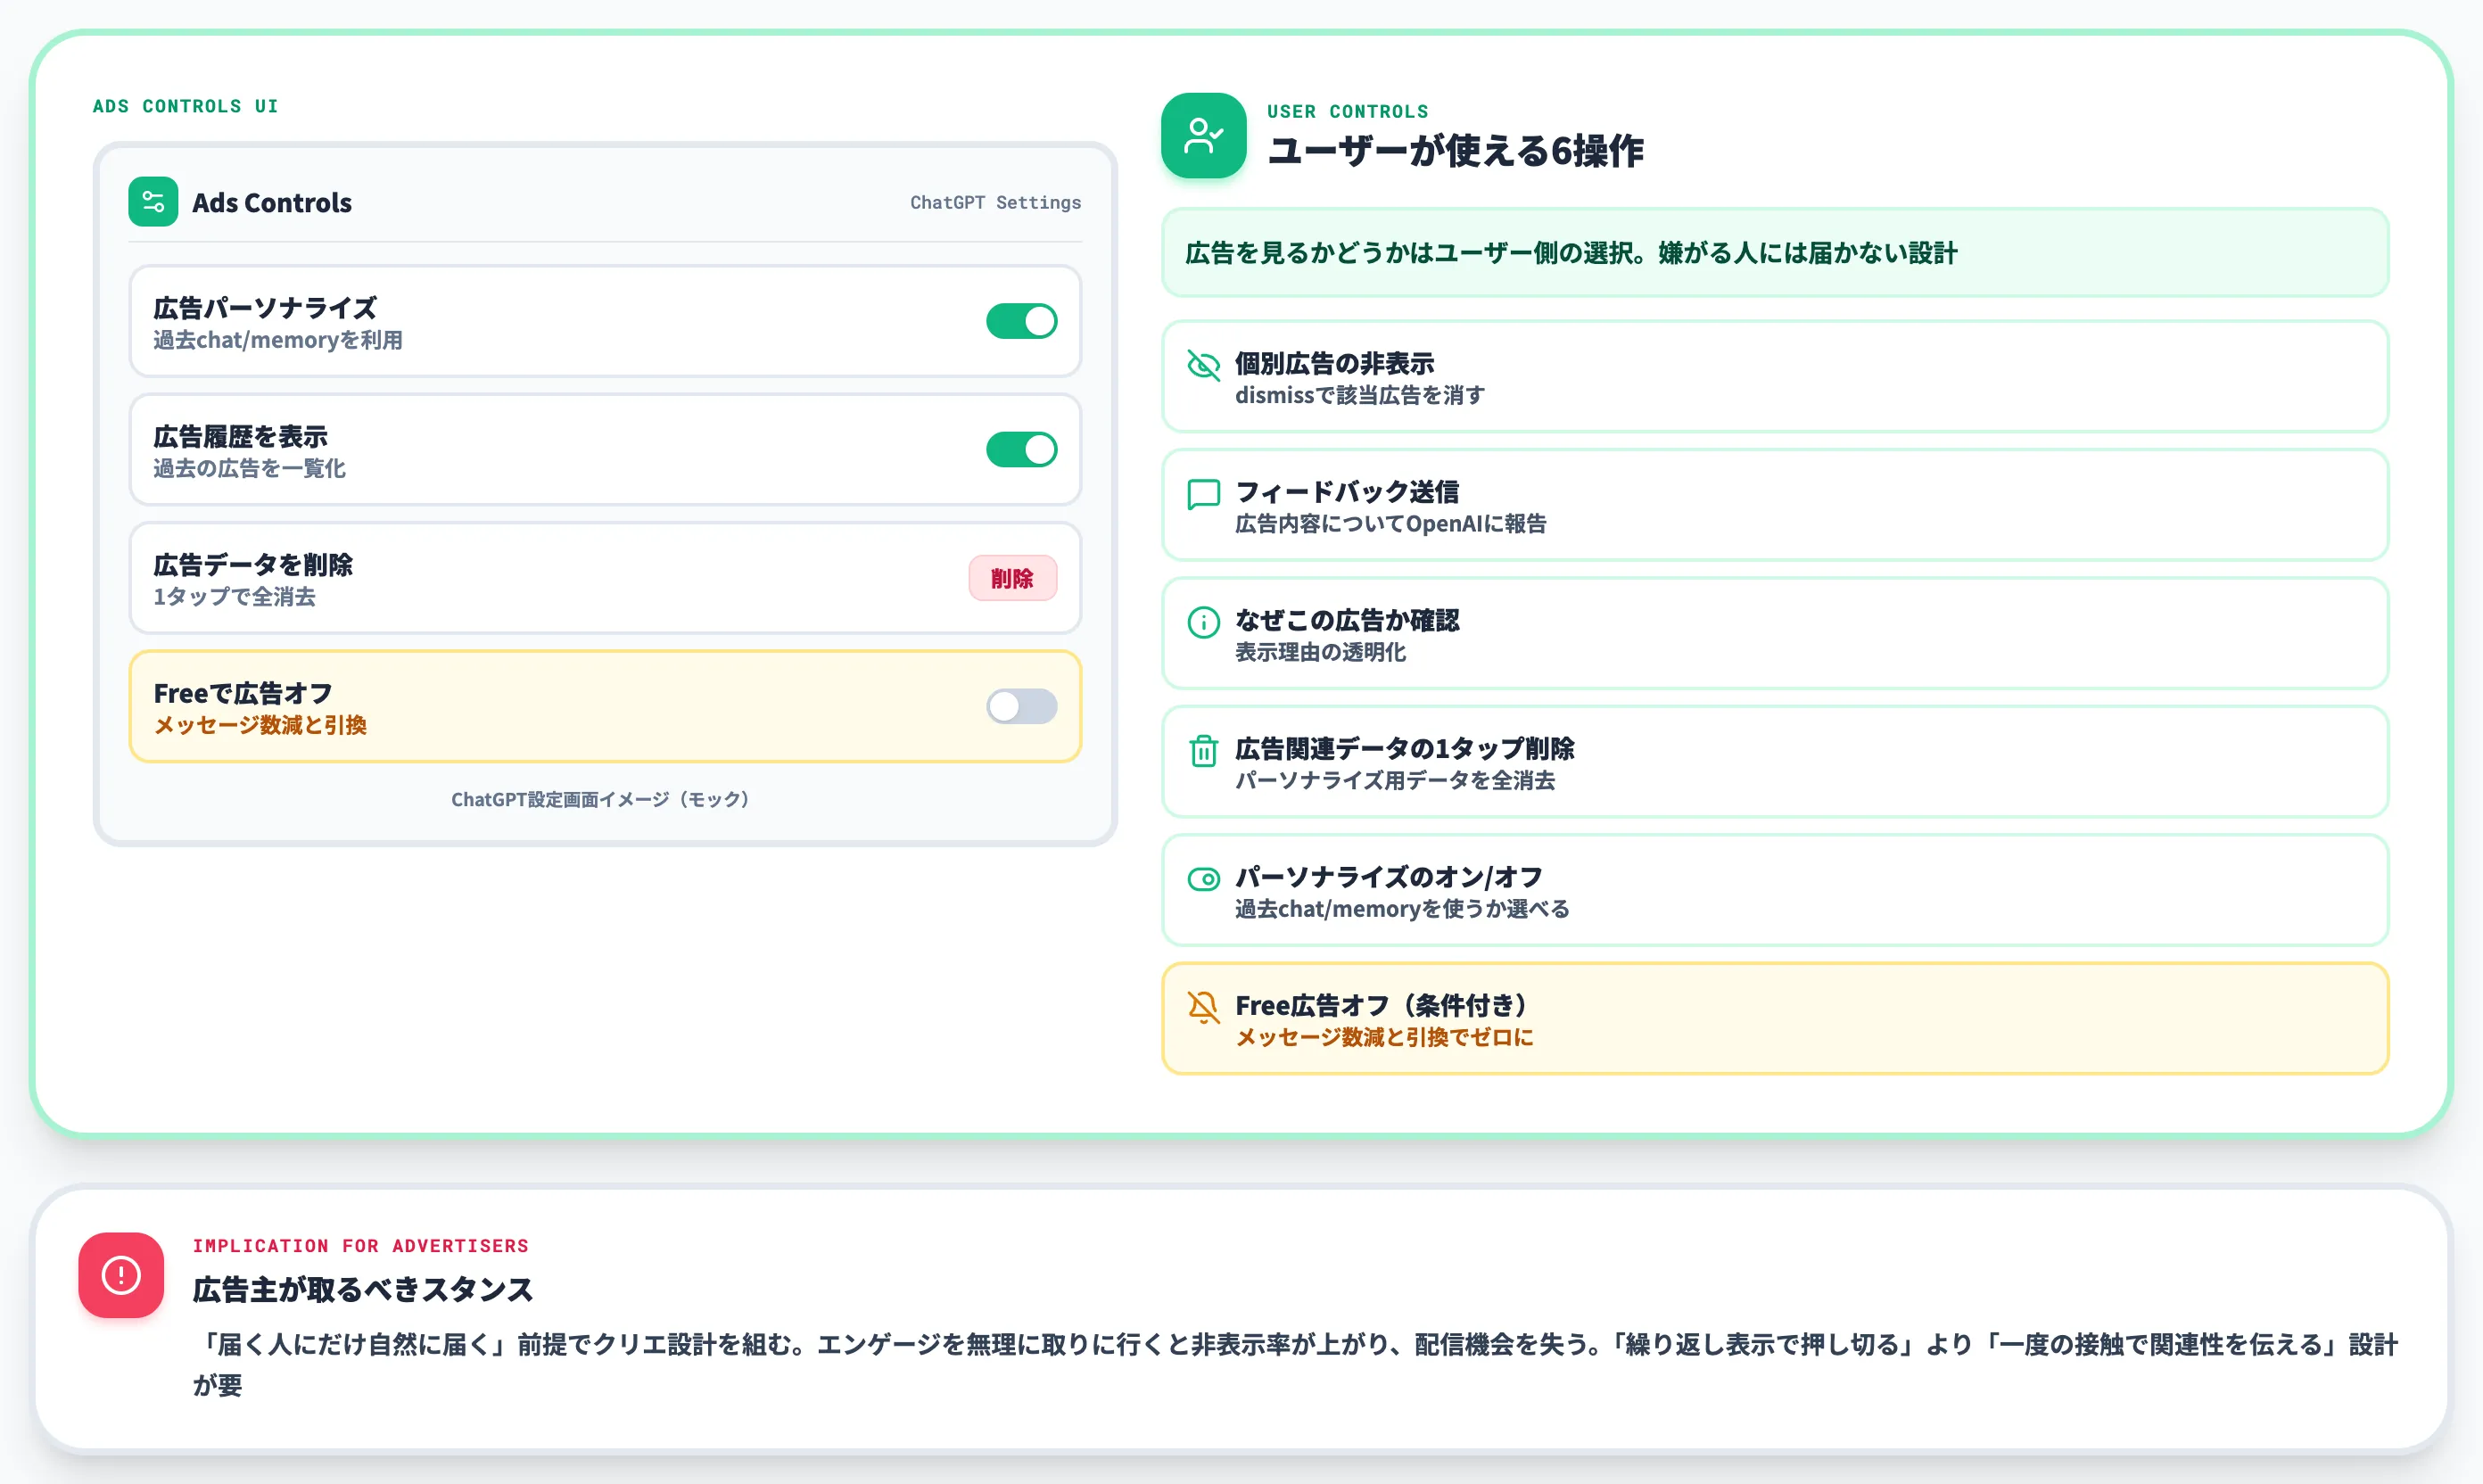The image size is (2483, 1484).
Task: Enable the Freeで広告オフ toggle
Action: [x=1021, y=706]
